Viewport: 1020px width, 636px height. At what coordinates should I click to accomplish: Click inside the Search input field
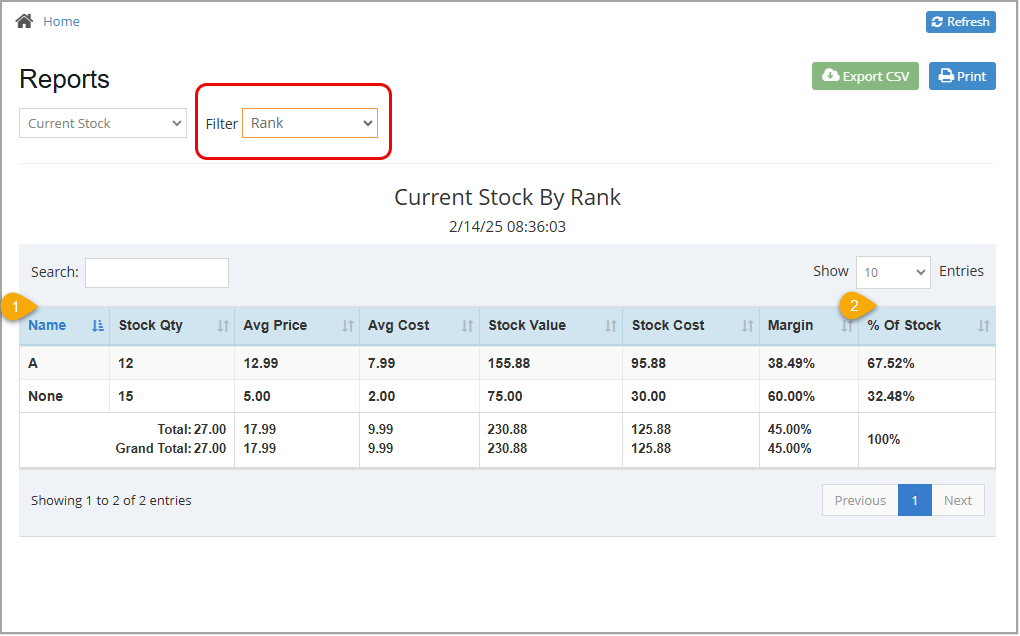[x=156, y=272]
